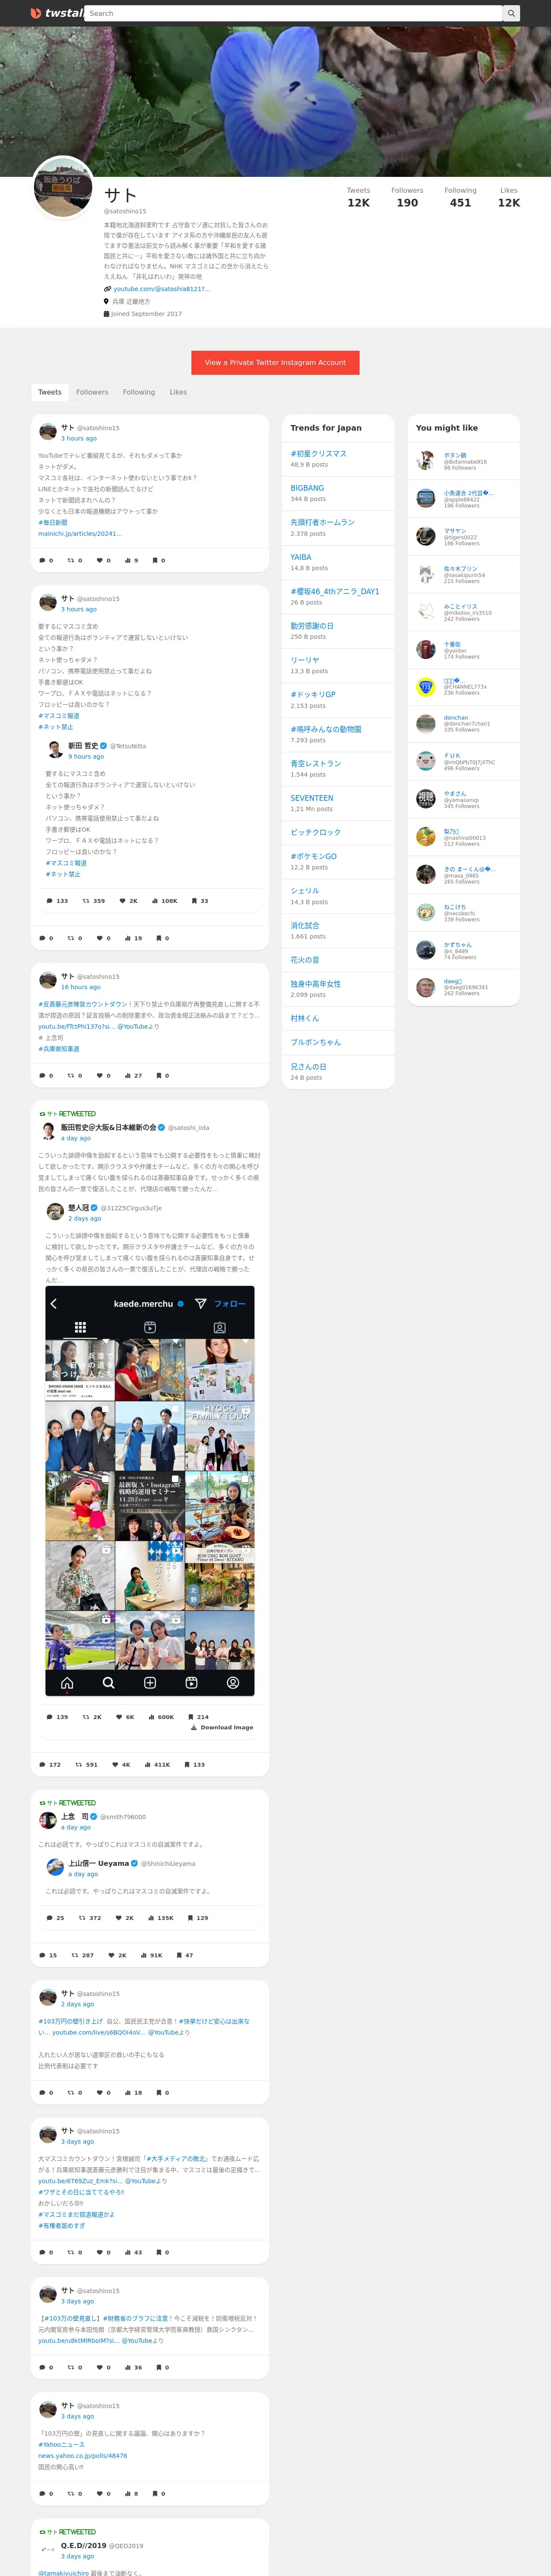The image size is (551, 2576).
Task: Click the 新田 哲史 author name
Action: (x=83, y=746)
